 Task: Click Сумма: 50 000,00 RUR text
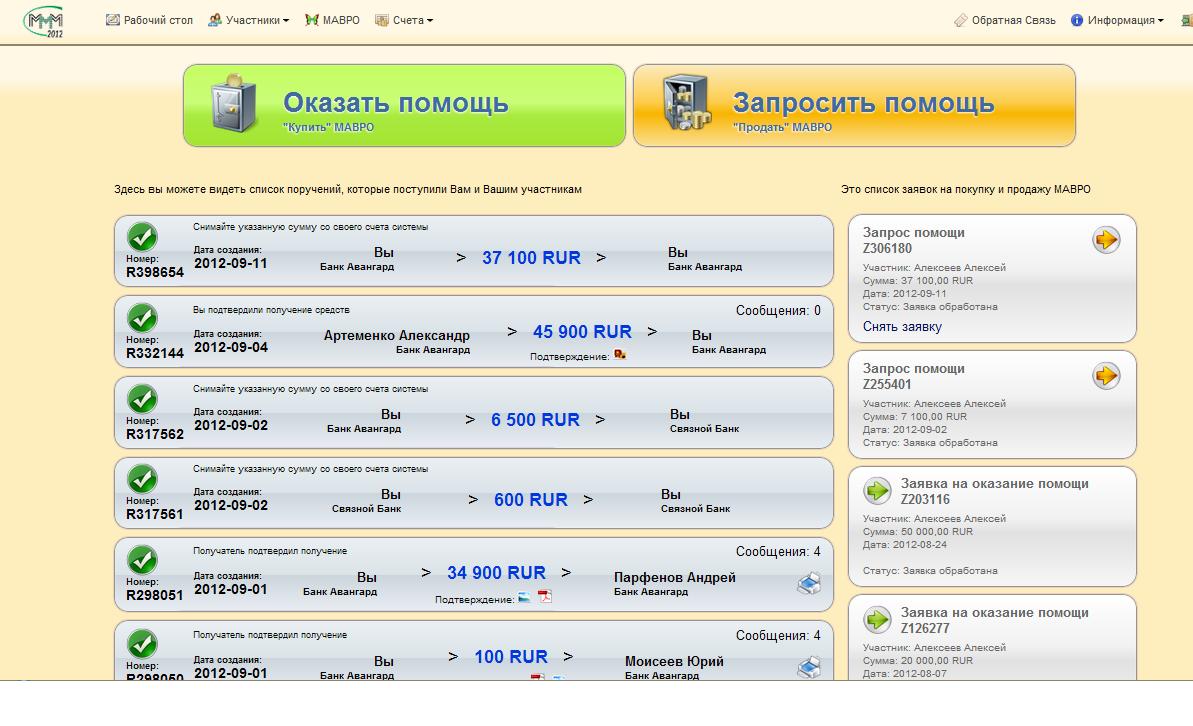tap(918, 532)
